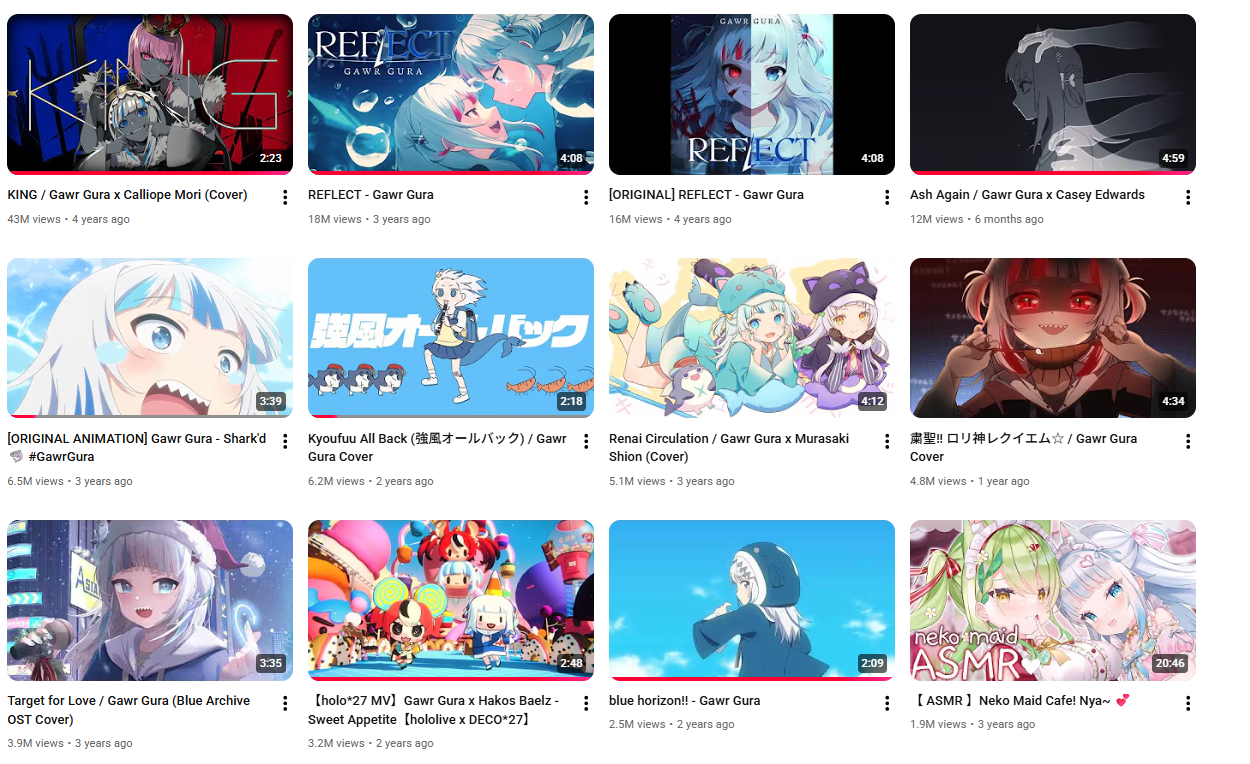1250x764 pixels.
Task: Open the KING / Gawr Gura x Calliope Mori title link
Action: [127, 195]
